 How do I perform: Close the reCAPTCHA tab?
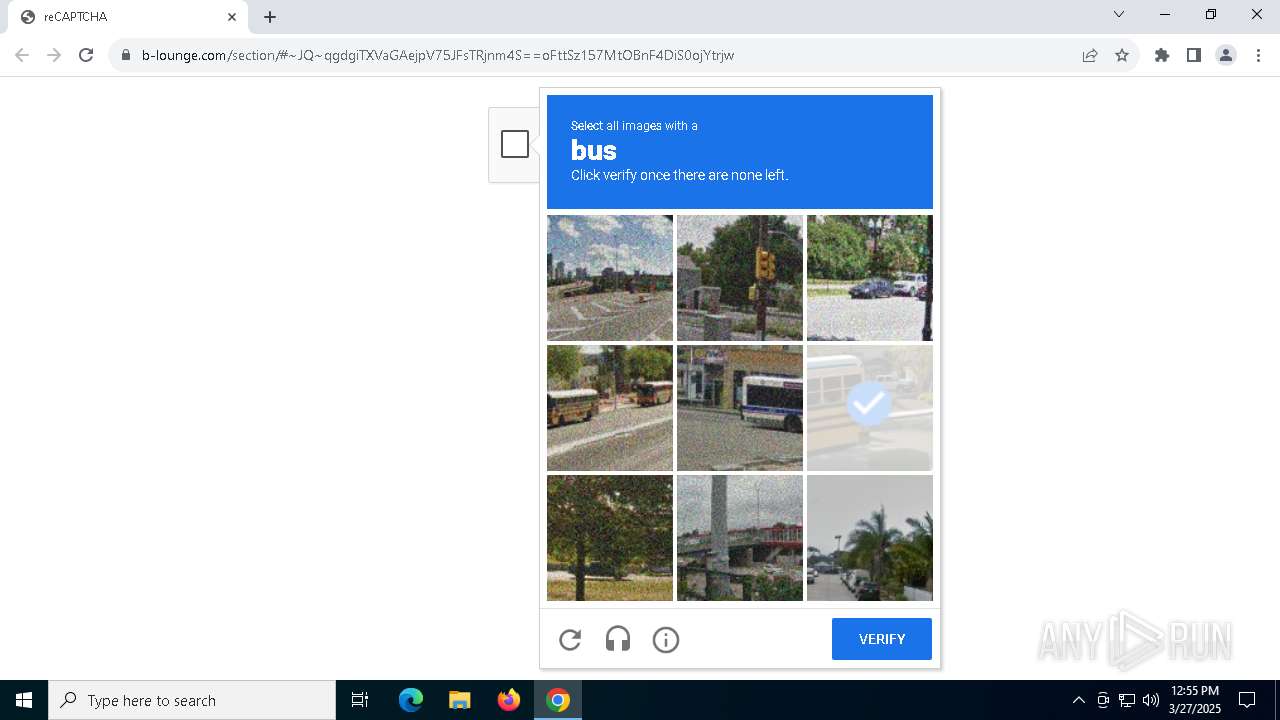(x=232, y=17)
